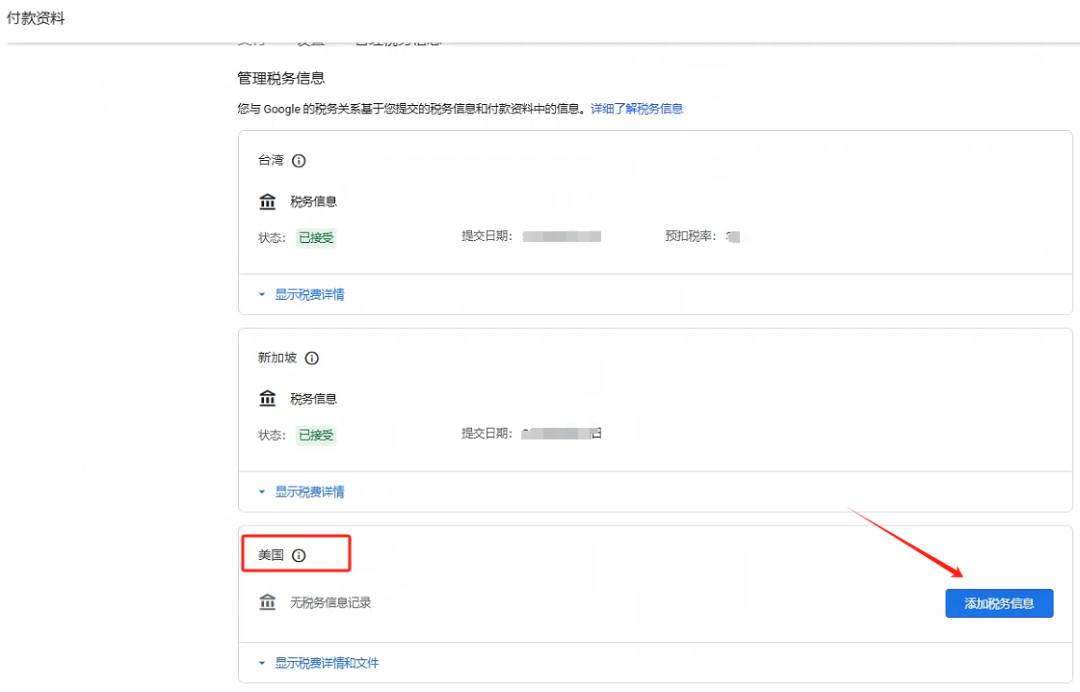The image size is (1080, 692).
Task: Click the 台湾 region label
Action: [x=271, y=160]
